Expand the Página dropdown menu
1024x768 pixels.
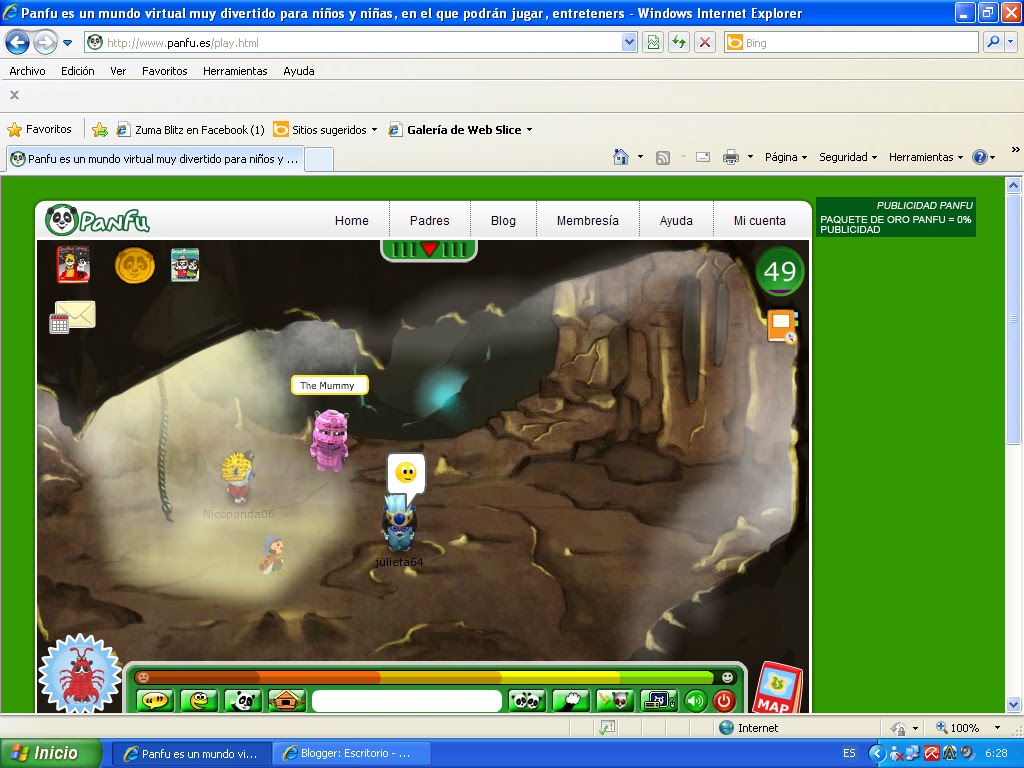786,157
